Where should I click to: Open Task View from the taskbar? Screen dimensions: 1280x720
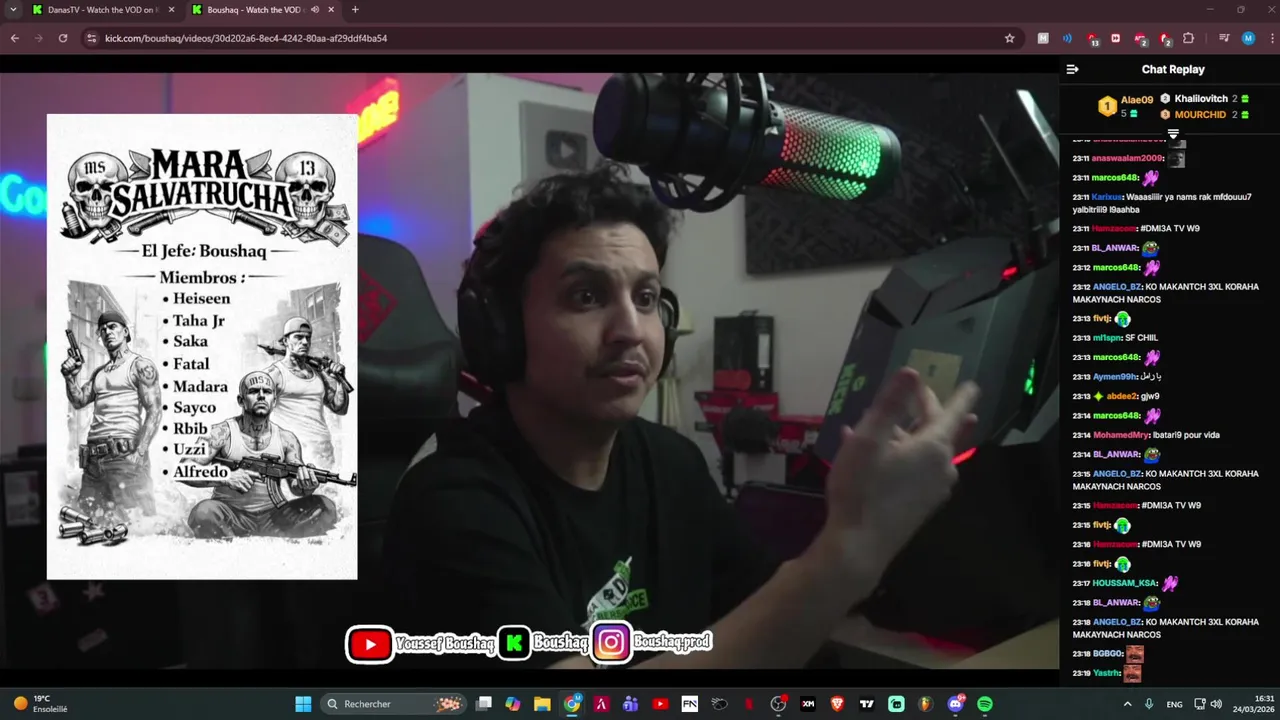484,704
